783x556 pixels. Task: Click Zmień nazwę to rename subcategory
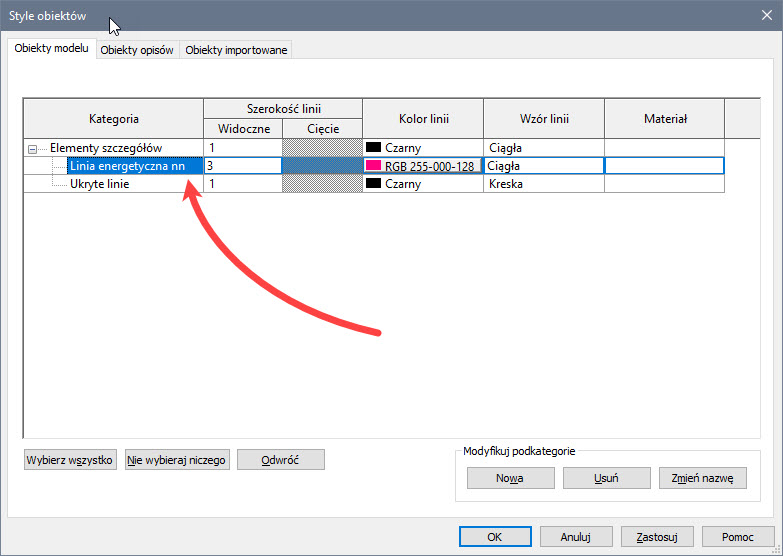702,478
